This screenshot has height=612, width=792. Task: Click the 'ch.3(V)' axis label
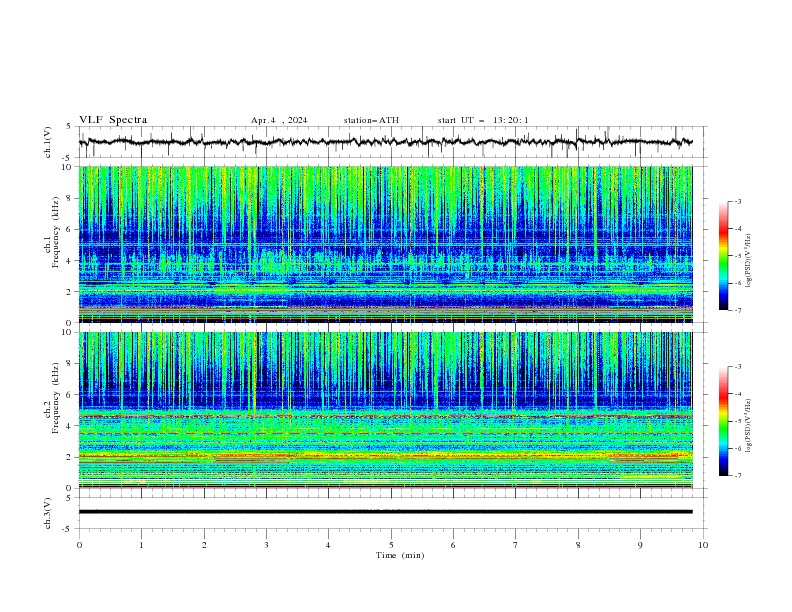click(48, 513)
